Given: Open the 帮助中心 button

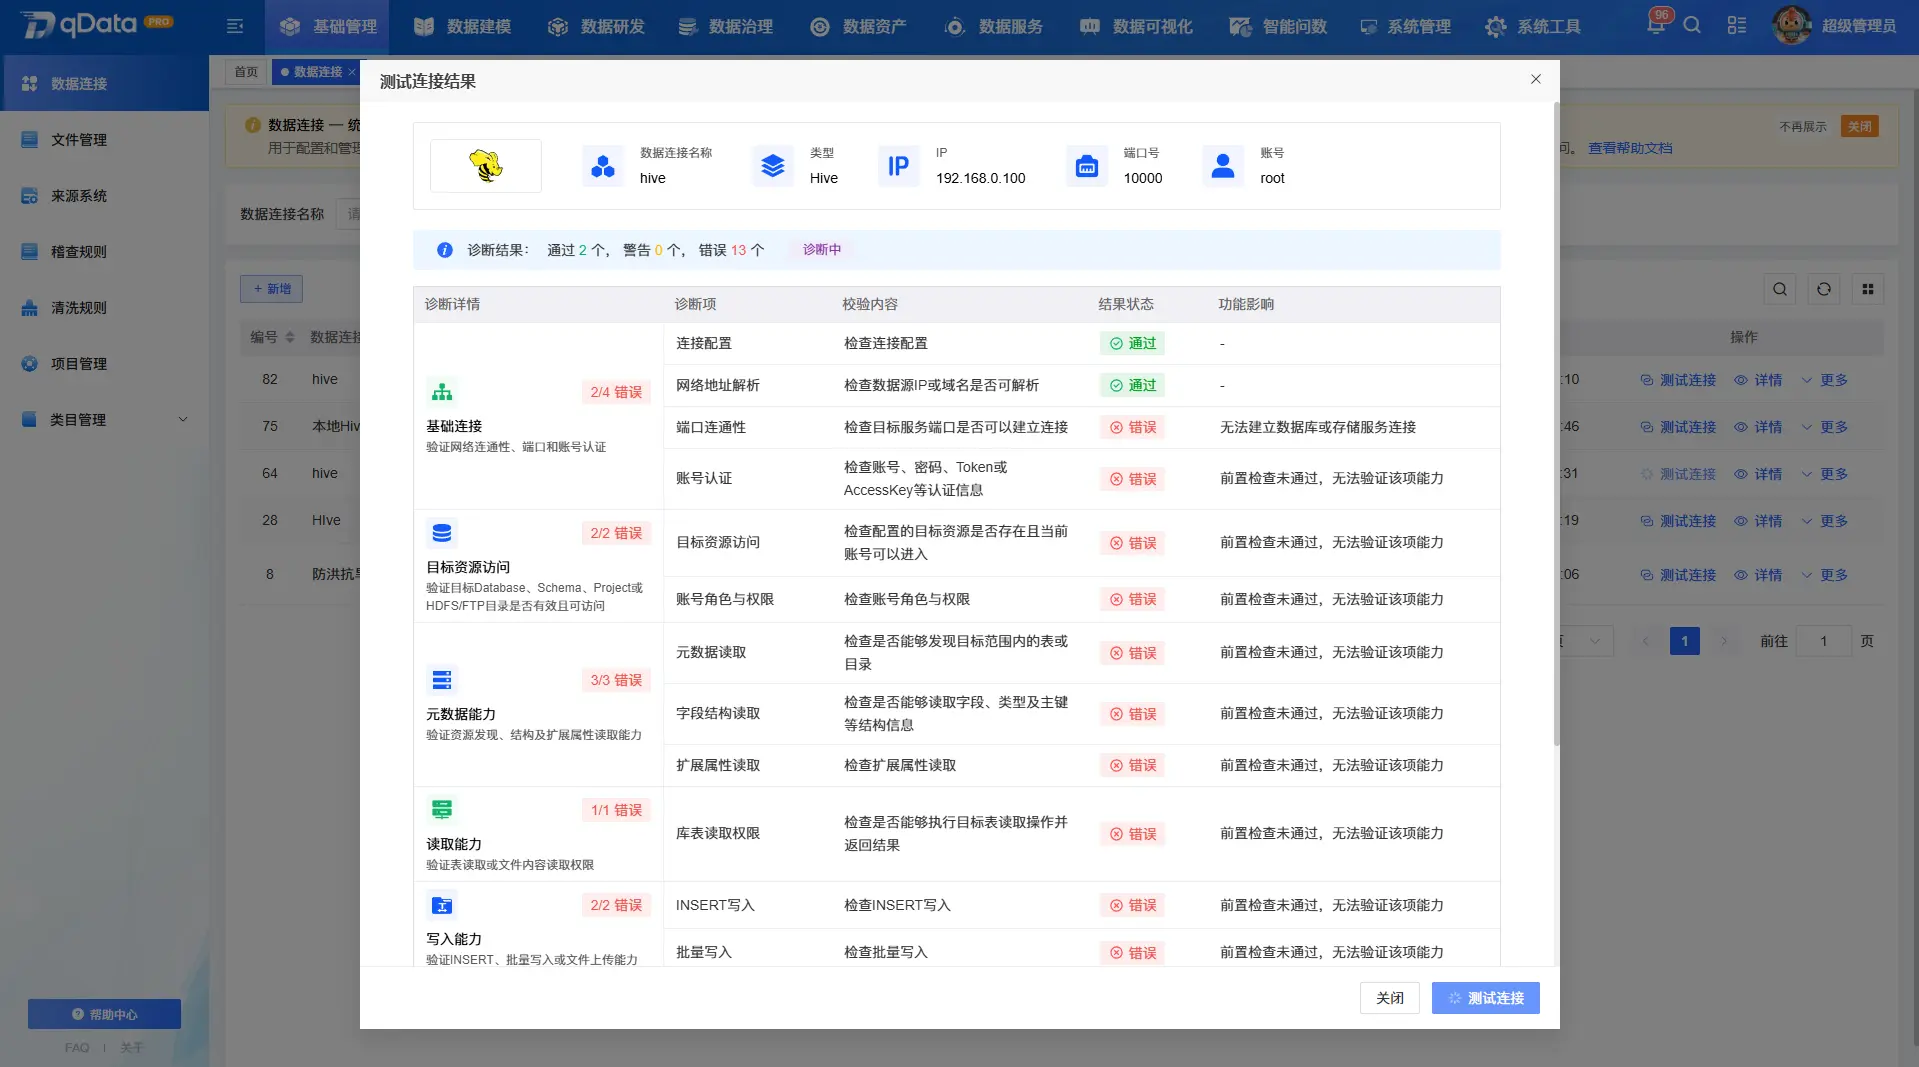Looking at the screenshot, I should (x=104, y=1014).
